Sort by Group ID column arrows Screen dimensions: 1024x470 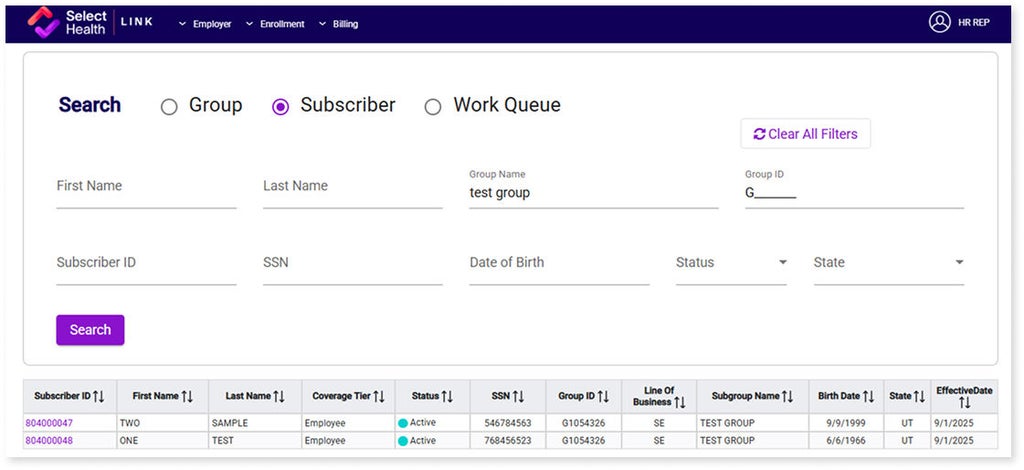pos(604,396)
